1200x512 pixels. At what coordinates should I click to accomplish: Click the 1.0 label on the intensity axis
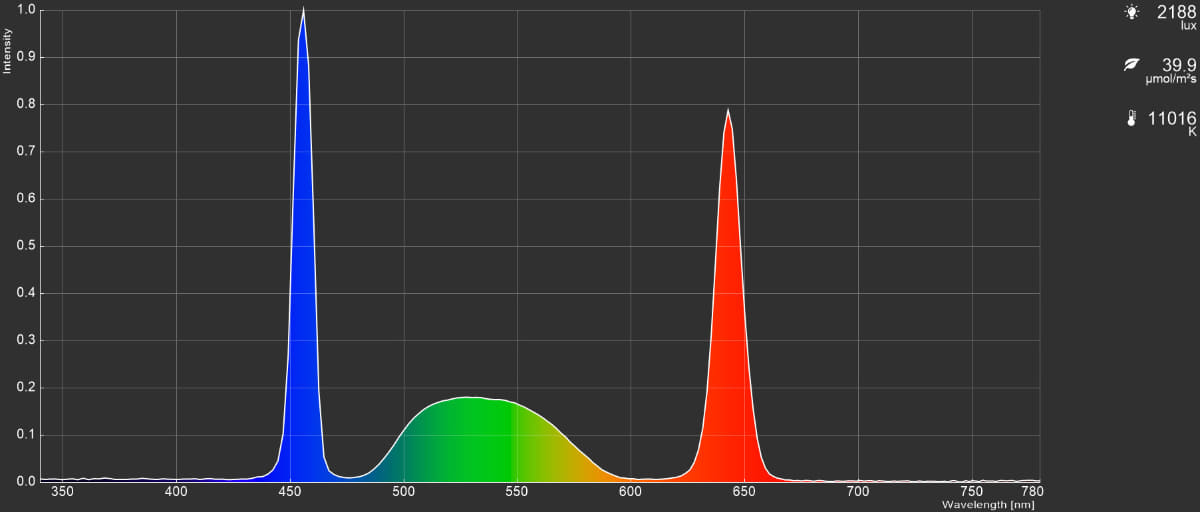(26, 10)
